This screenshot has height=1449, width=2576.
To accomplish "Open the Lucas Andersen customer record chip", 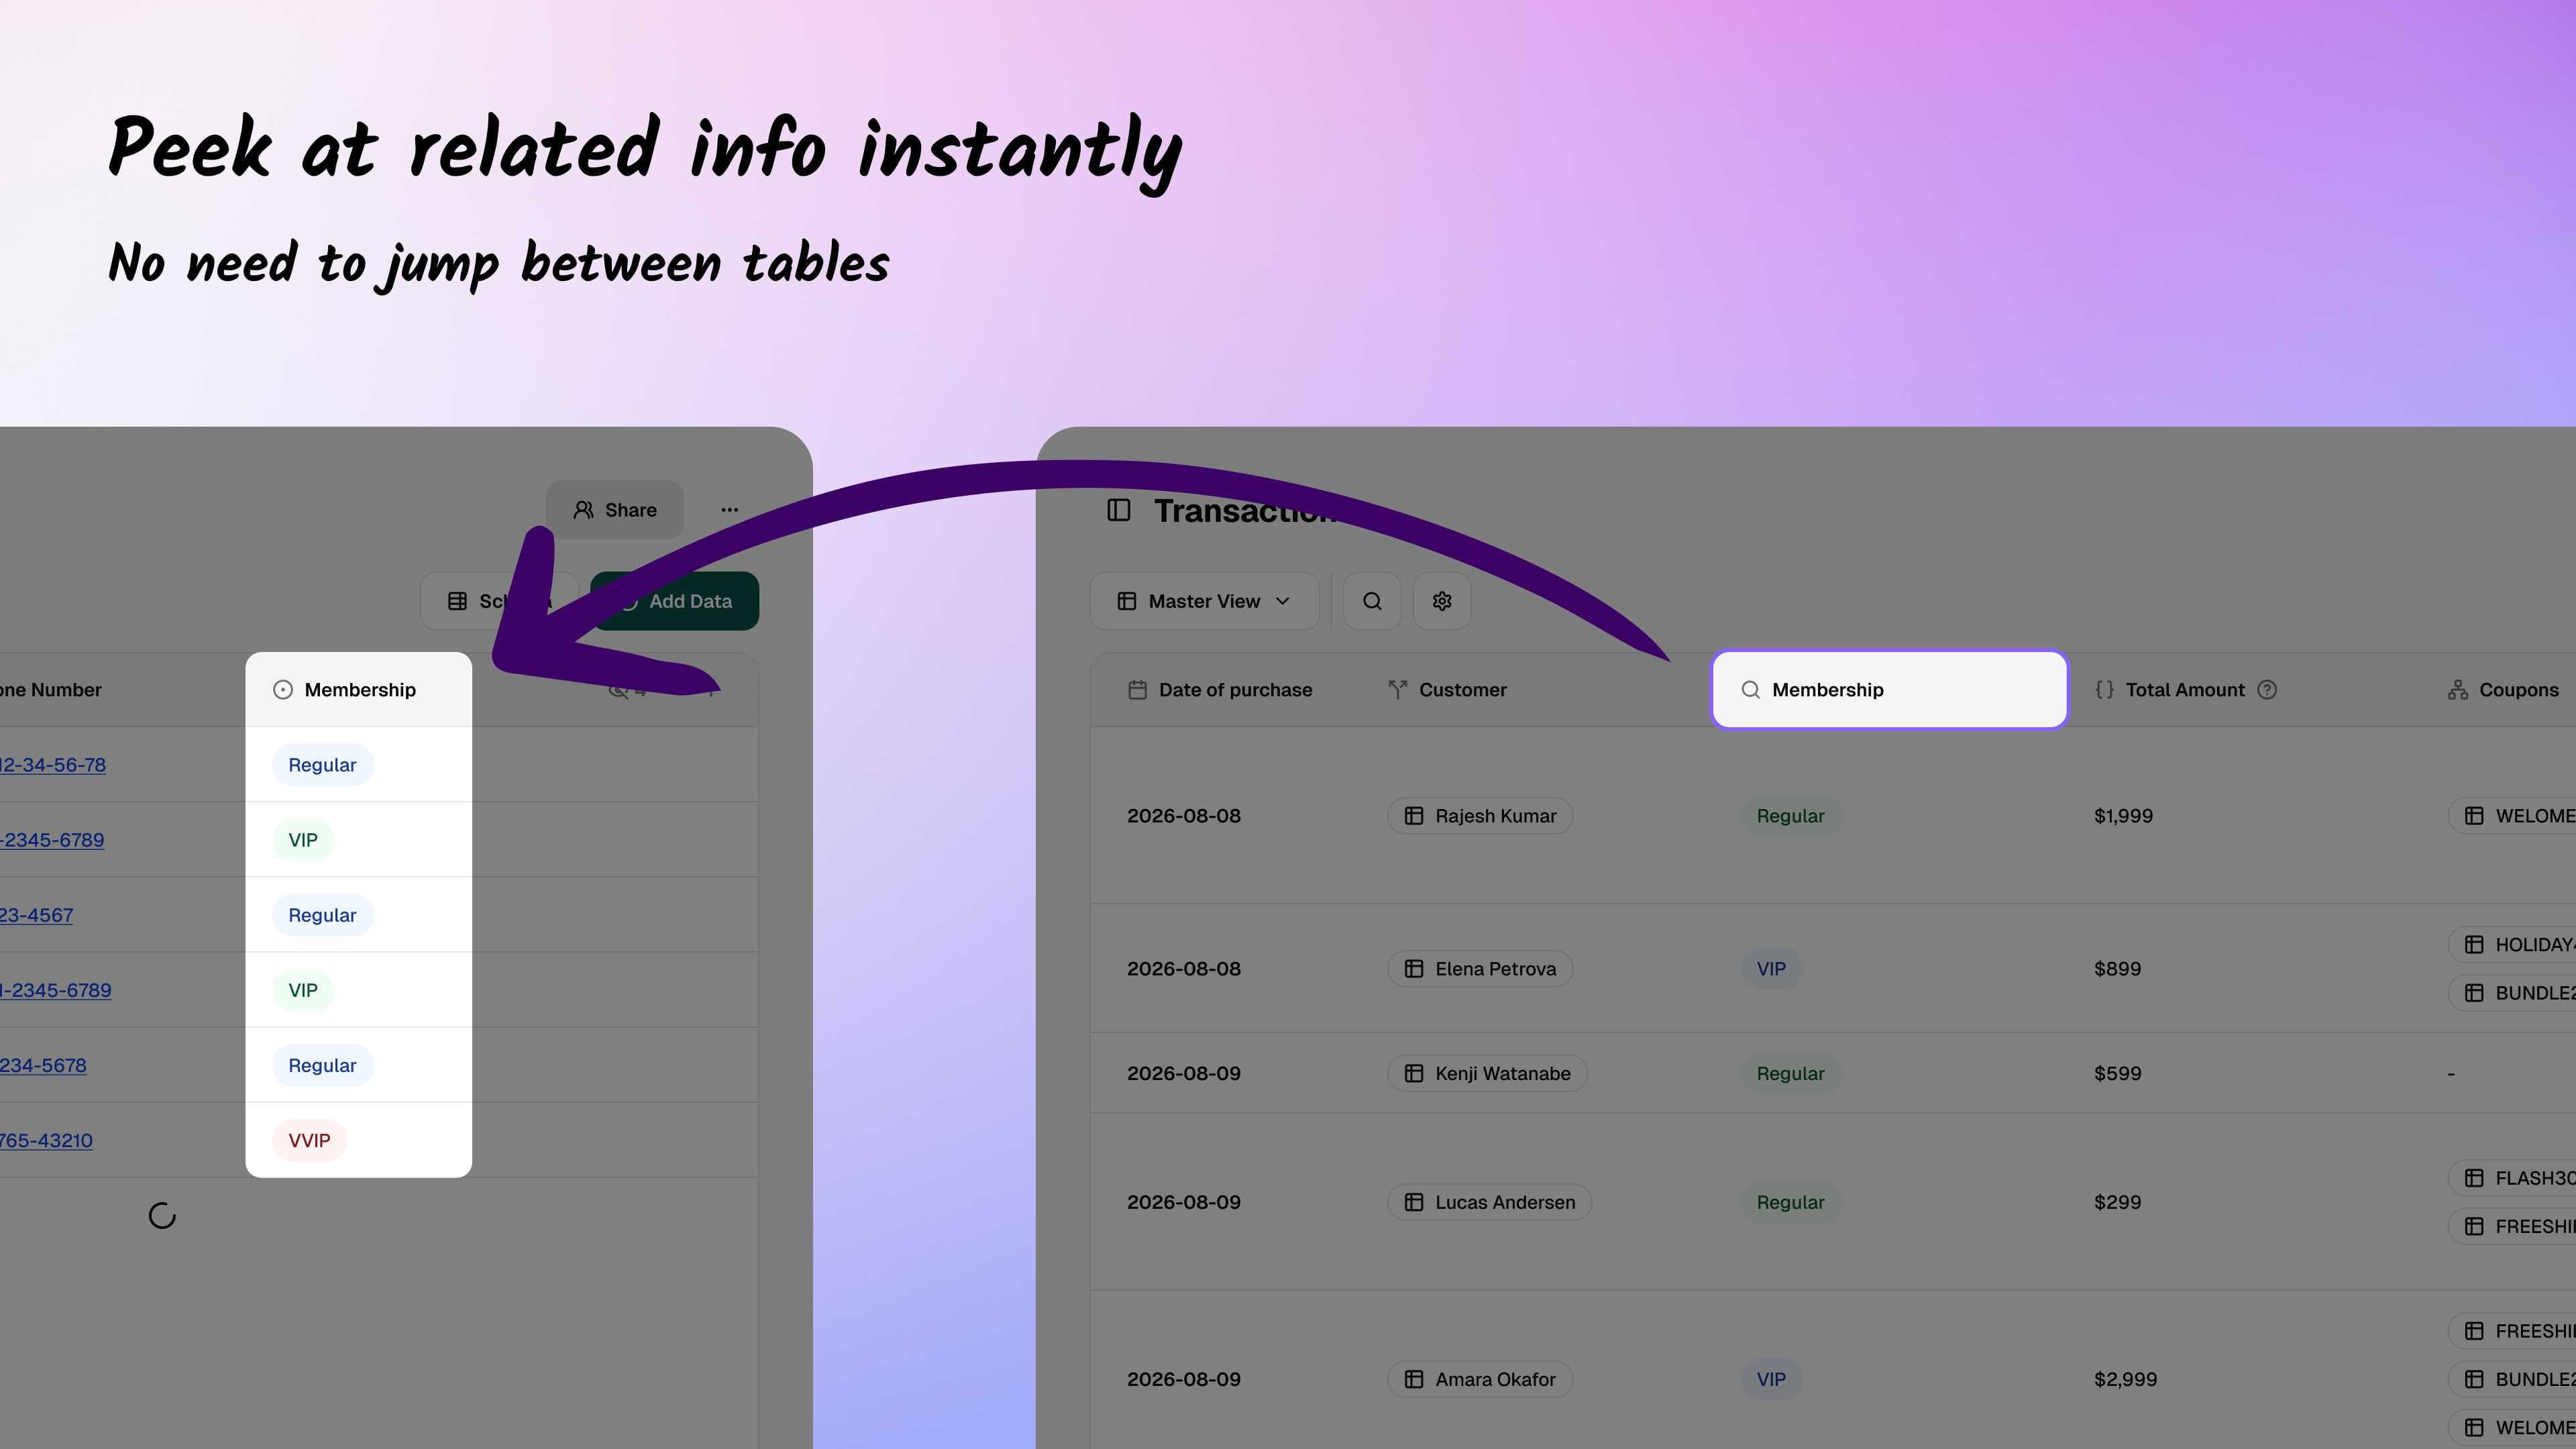I will 1489,1202.
